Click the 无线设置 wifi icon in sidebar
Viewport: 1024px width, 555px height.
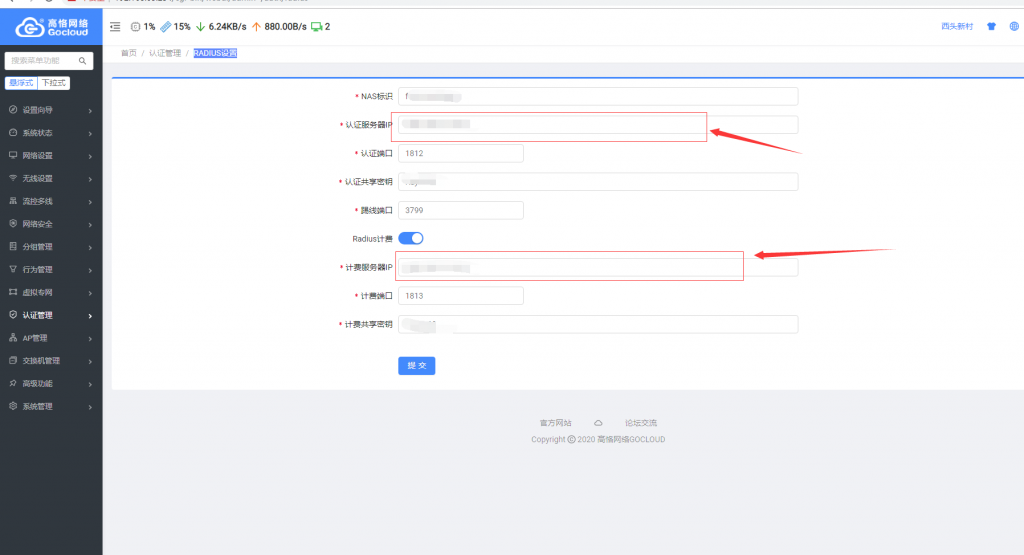[x=13, y=178]
